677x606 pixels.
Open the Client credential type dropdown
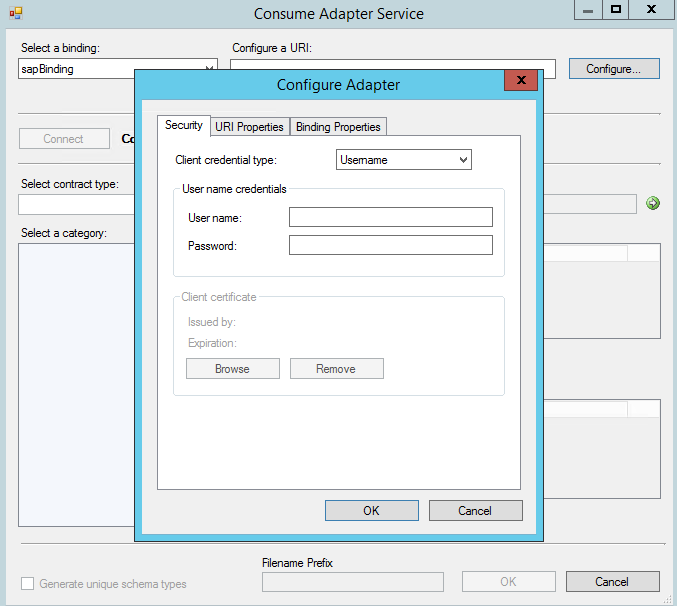click(404, 160)
